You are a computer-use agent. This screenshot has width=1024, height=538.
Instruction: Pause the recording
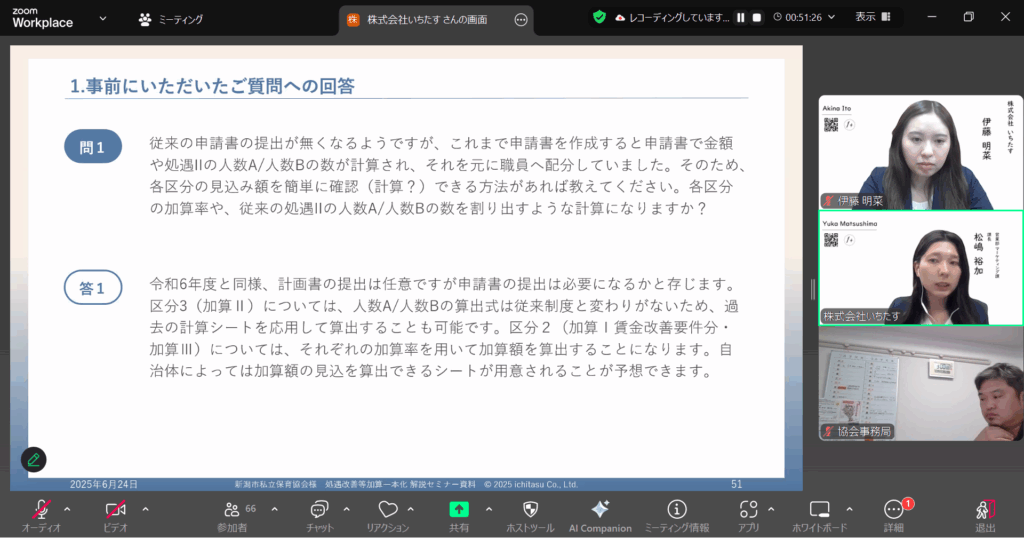point(741,17)
